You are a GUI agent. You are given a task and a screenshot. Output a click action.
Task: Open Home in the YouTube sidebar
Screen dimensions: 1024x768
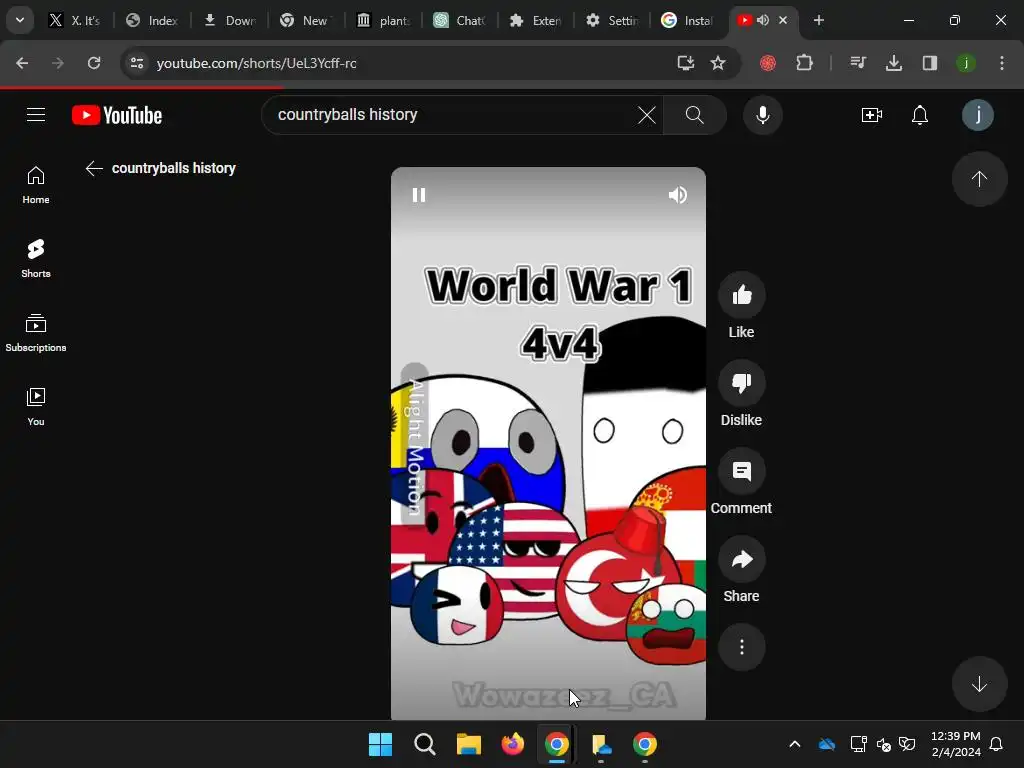coord(36,185)
